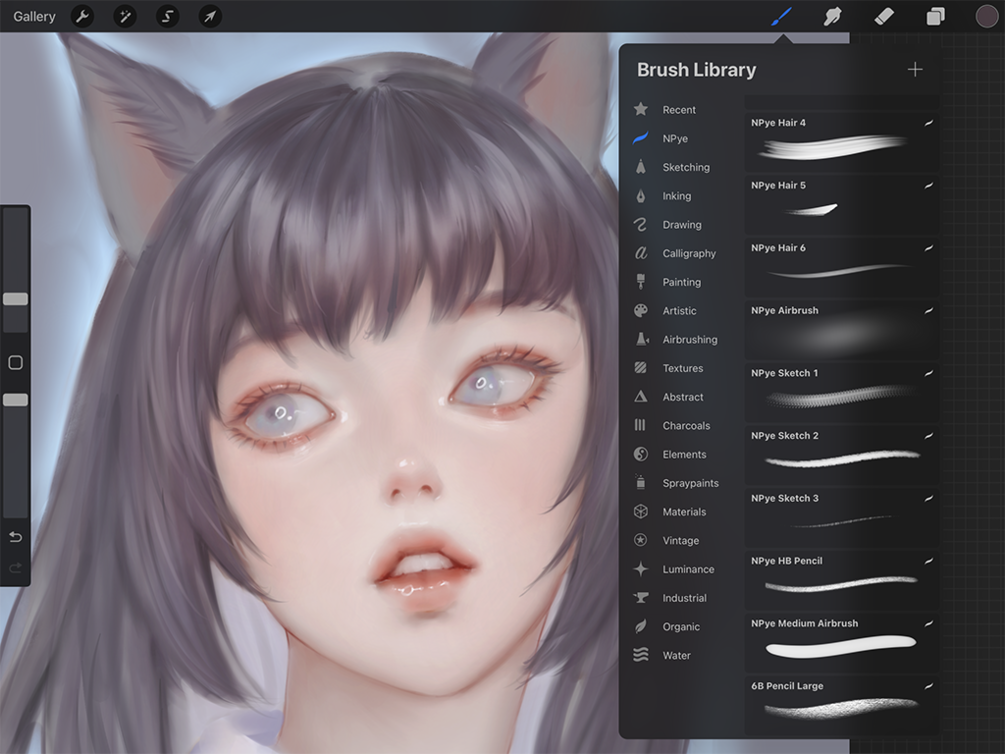Open the Artistic brush set
Image resolution: width=1005 pixels, height=754 pixels.
pyautogui.click(x=681, y=311)
